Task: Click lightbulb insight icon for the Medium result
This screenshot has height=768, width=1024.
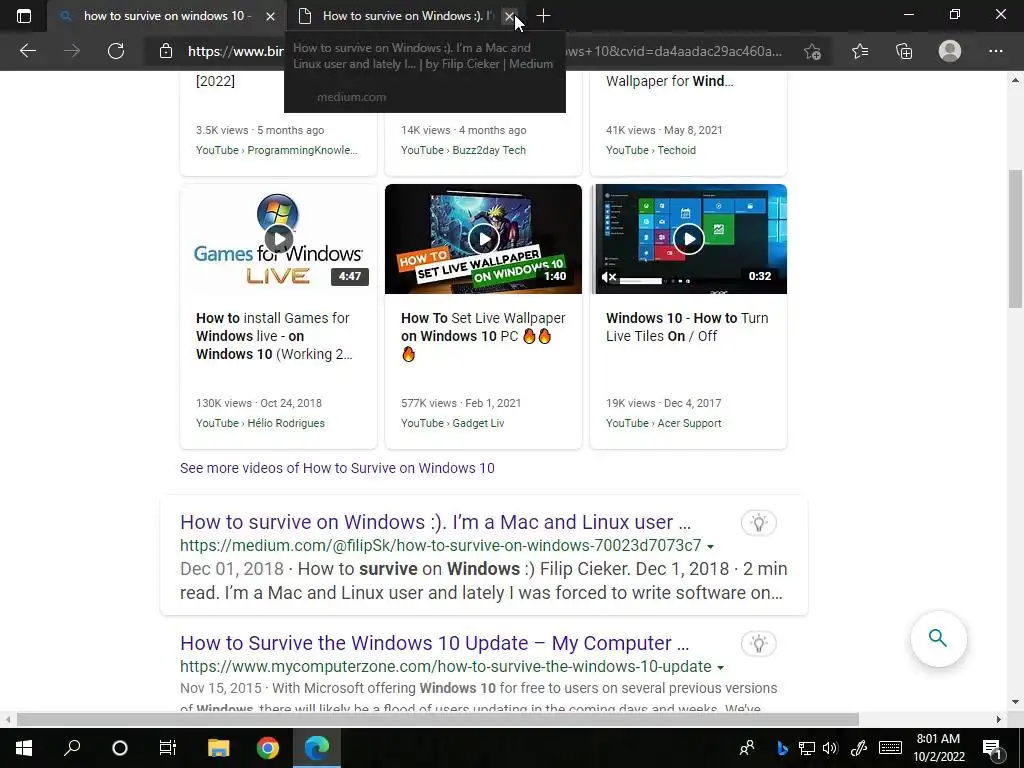Action: click(x=759, y=522)
